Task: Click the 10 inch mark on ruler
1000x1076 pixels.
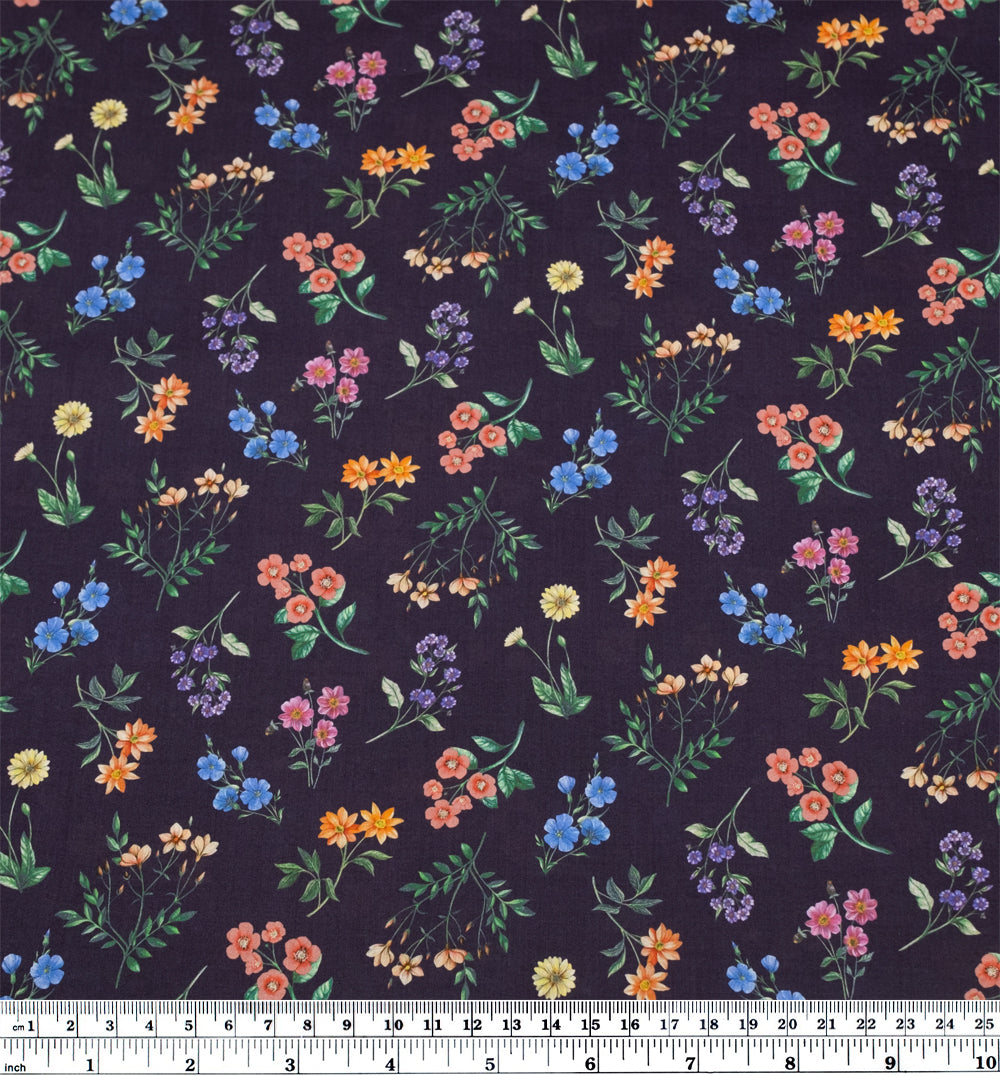Action: (x=983, y=1061)
